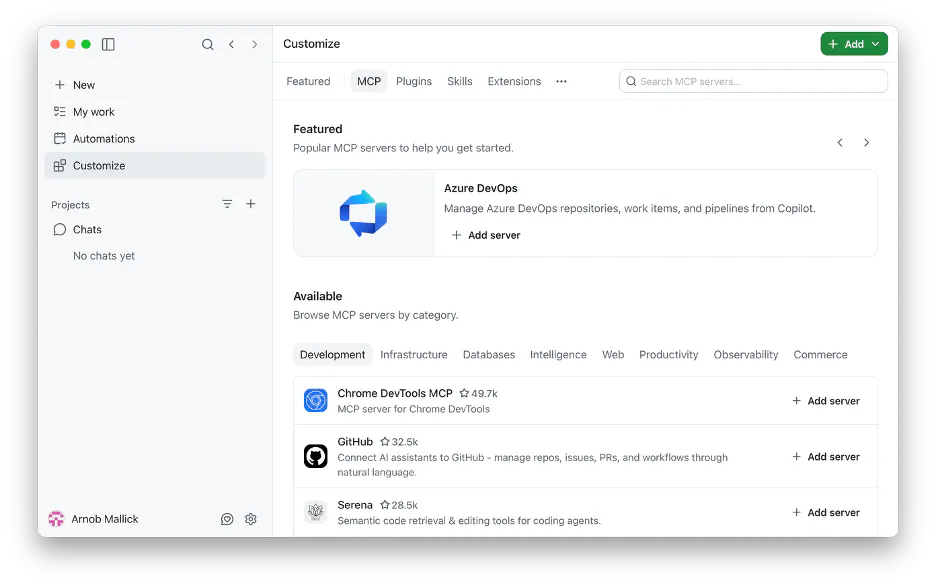Click the Arnob Mallick profile avatar

56,519
